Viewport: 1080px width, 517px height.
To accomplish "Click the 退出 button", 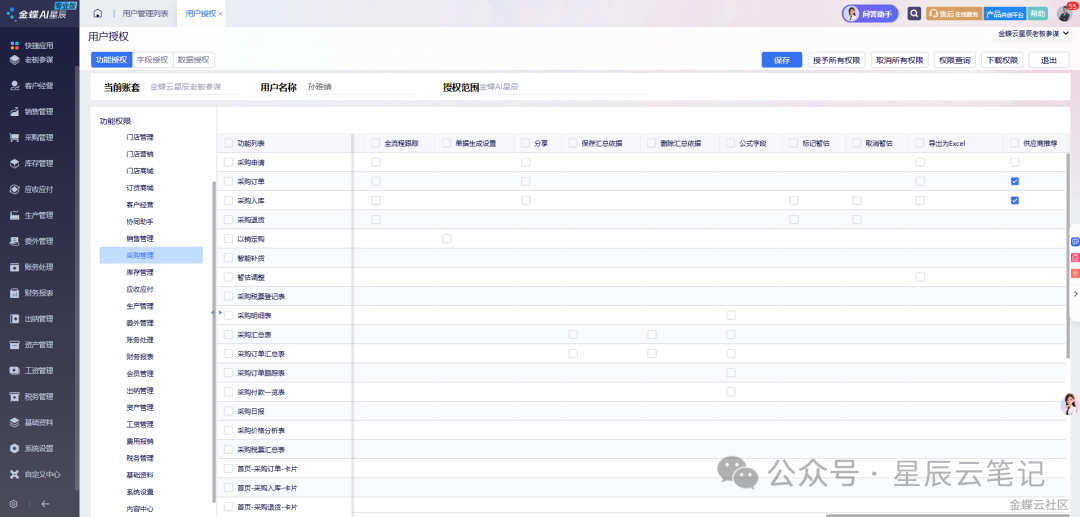I will [x=1049, y=60].
